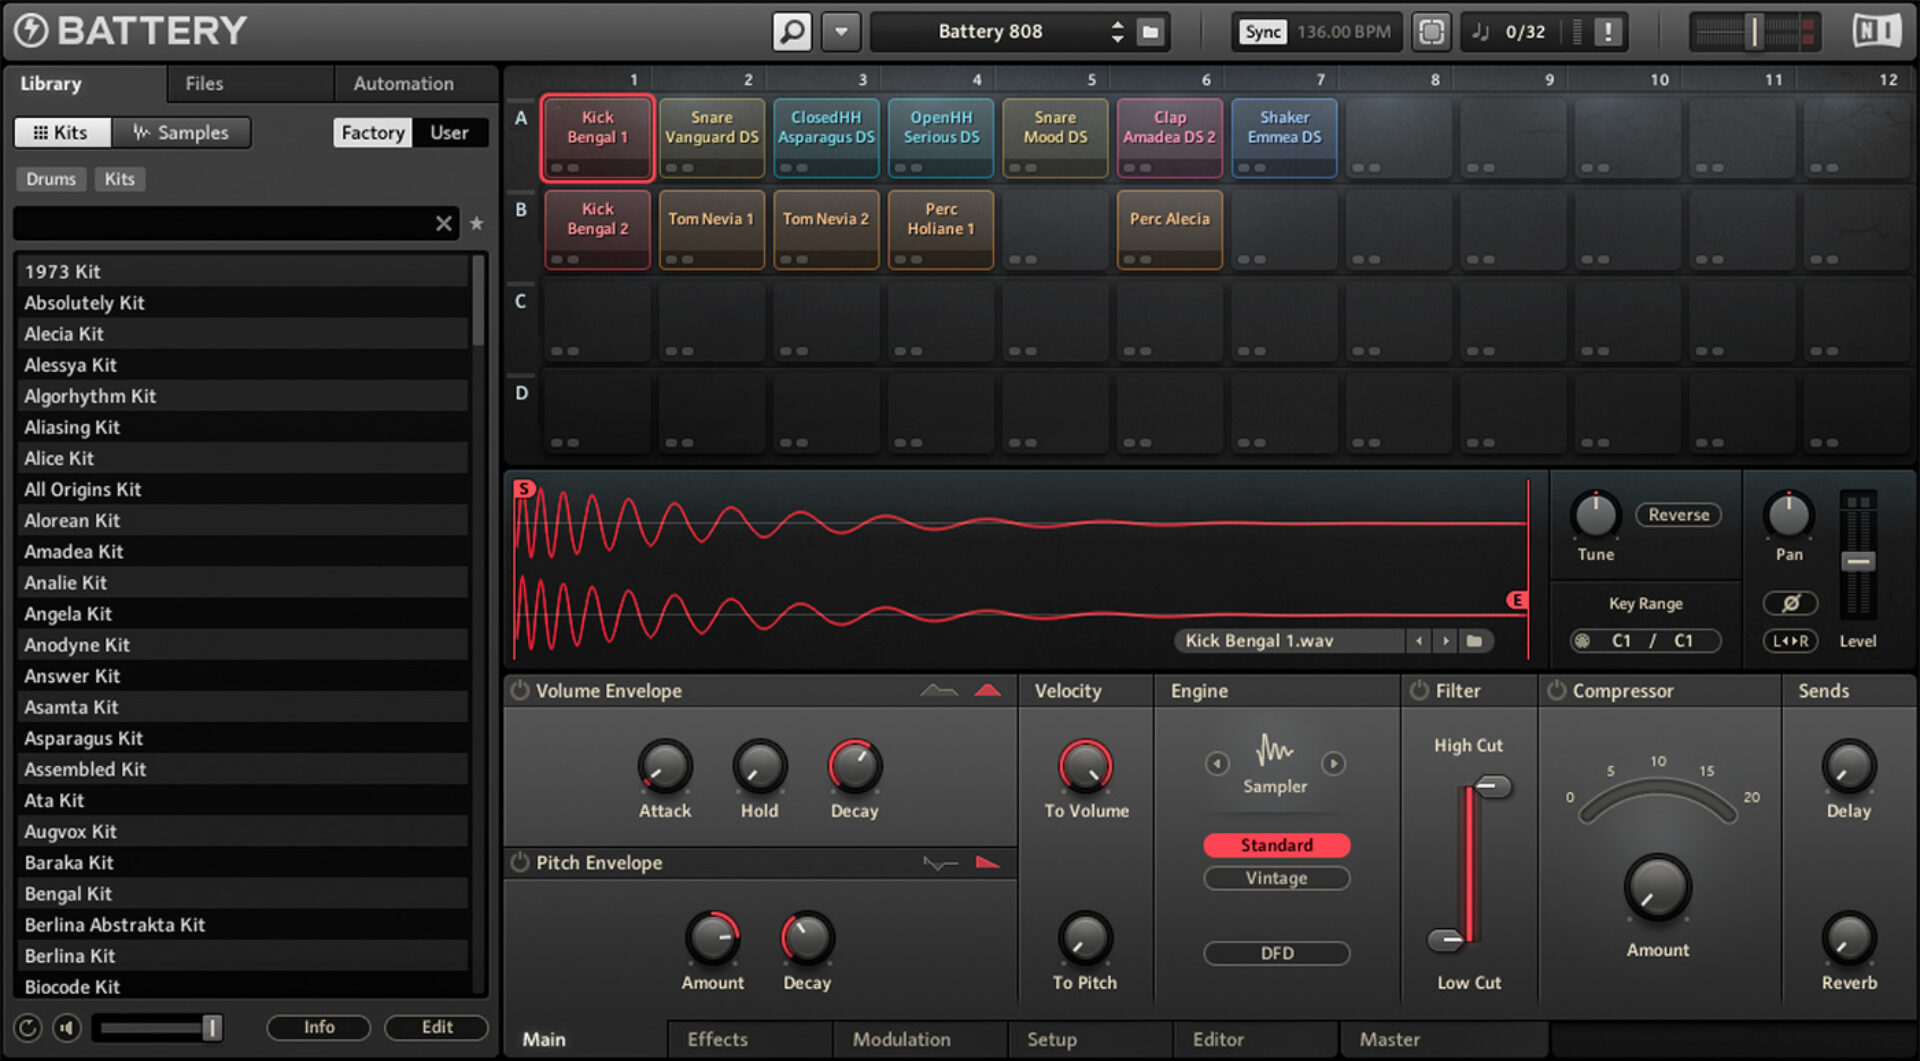This screenshot has width=1920, height=1061.
Task: Click the Drums tag filter
Action: [x=51, y=179]
